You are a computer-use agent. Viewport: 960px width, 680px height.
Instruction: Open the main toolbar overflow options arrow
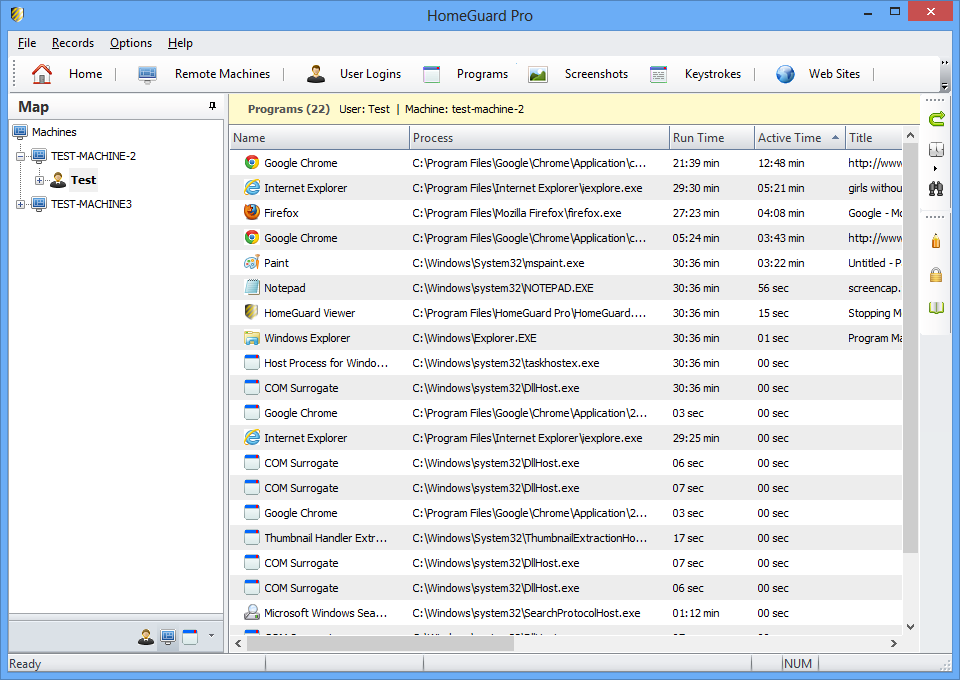pyautogui.click(x=945, y=86)
